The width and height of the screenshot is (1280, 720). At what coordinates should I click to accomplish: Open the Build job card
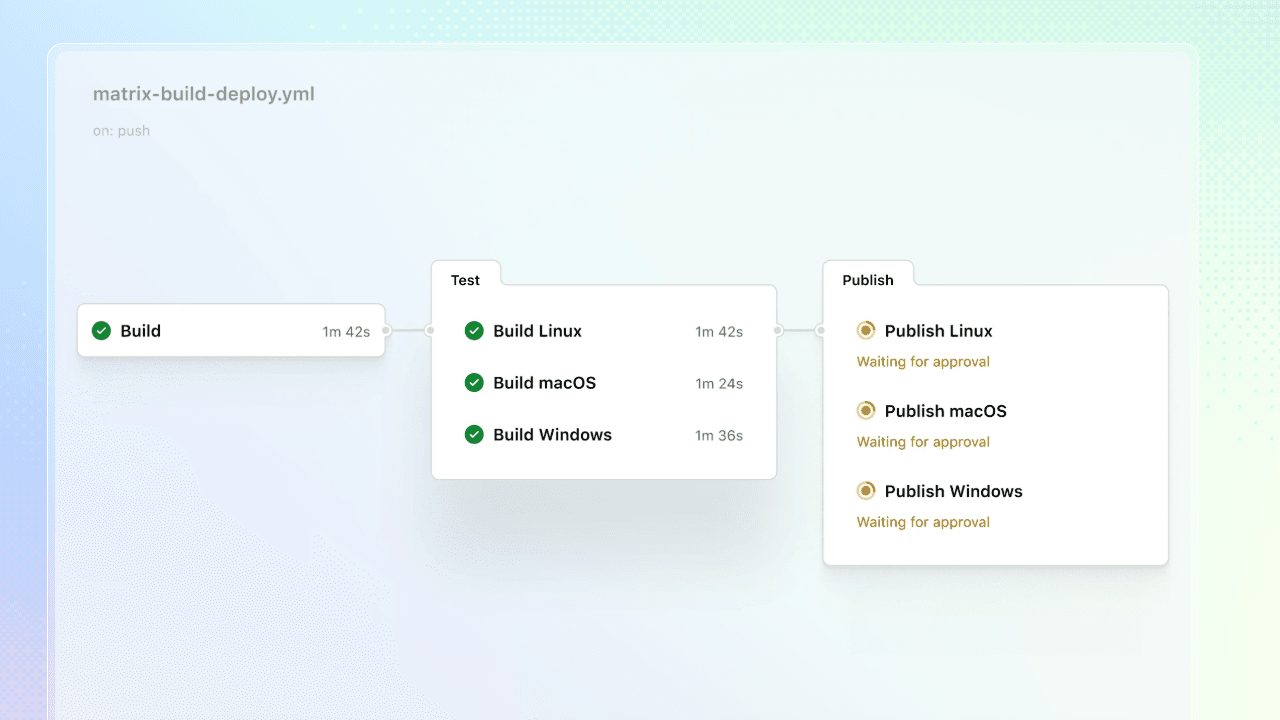tap(231, 331)
